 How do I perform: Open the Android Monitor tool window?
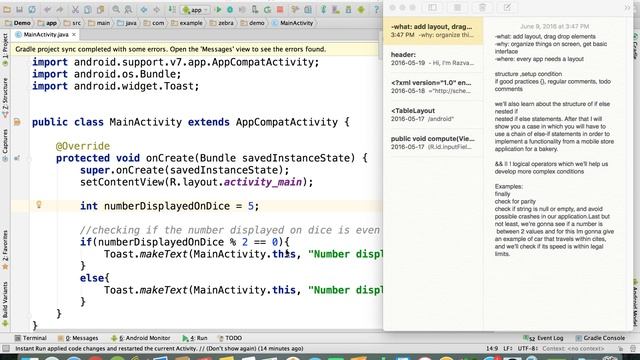tap(141, 338)
